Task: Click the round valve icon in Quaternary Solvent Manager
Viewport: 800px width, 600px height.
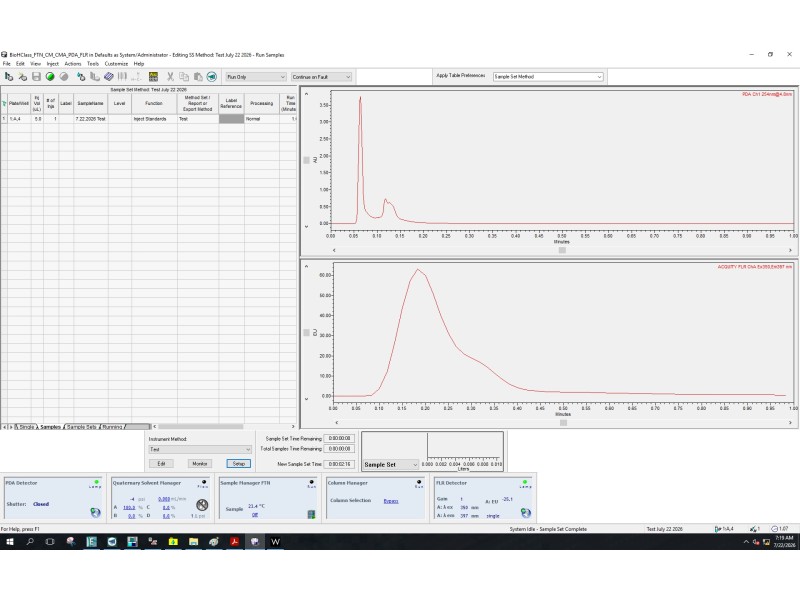Action: pyautogui.click(x=202, y=505)
